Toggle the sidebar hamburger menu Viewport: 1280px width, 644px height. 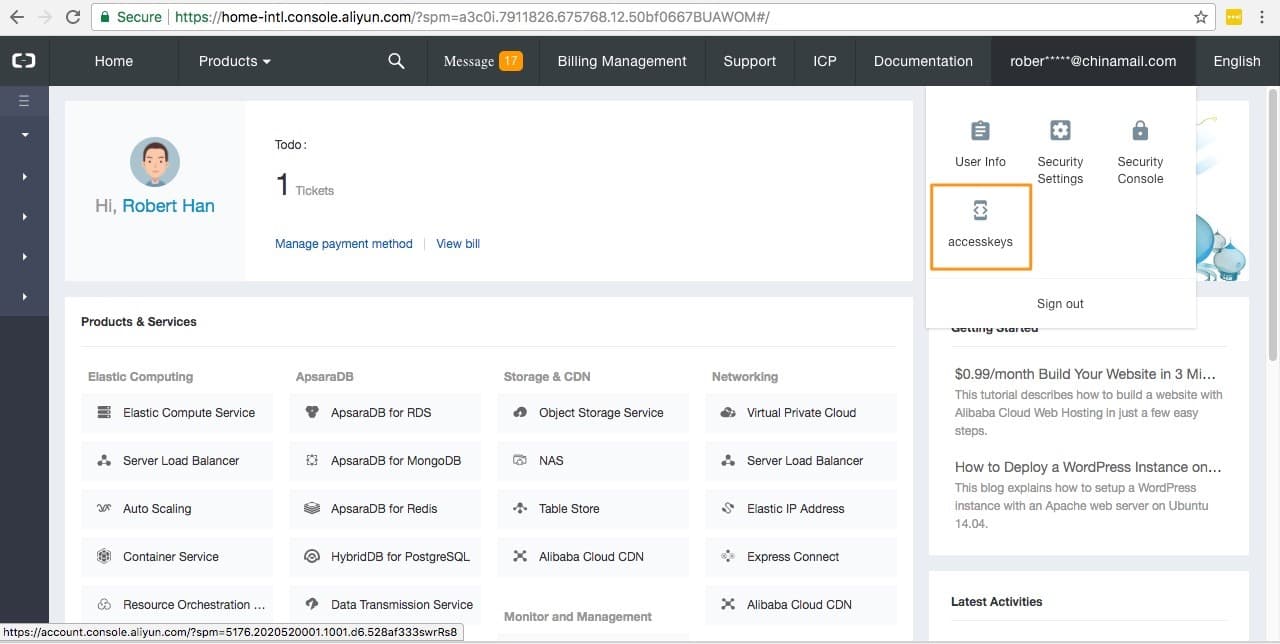[x=24, y=101]
